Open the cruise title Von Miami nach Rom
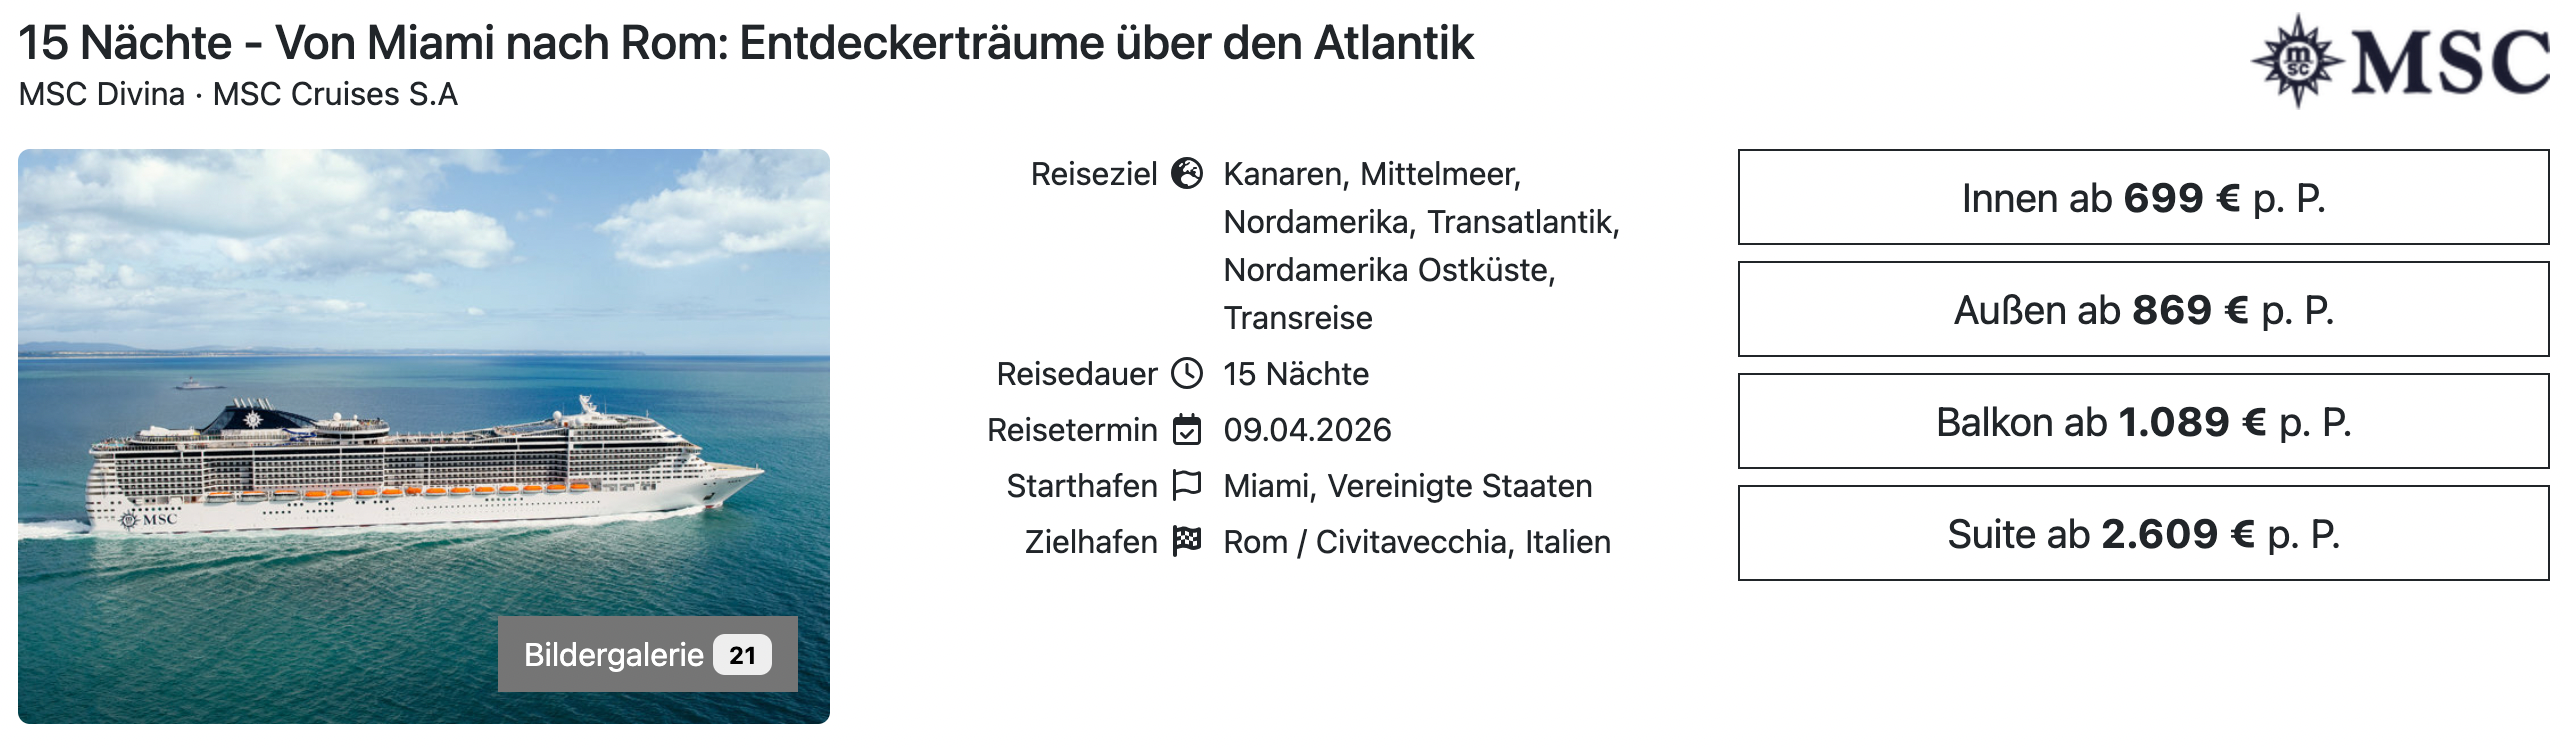Image resolution: width=2566 pixels, height=748 pixels. [x=746, y=43]
